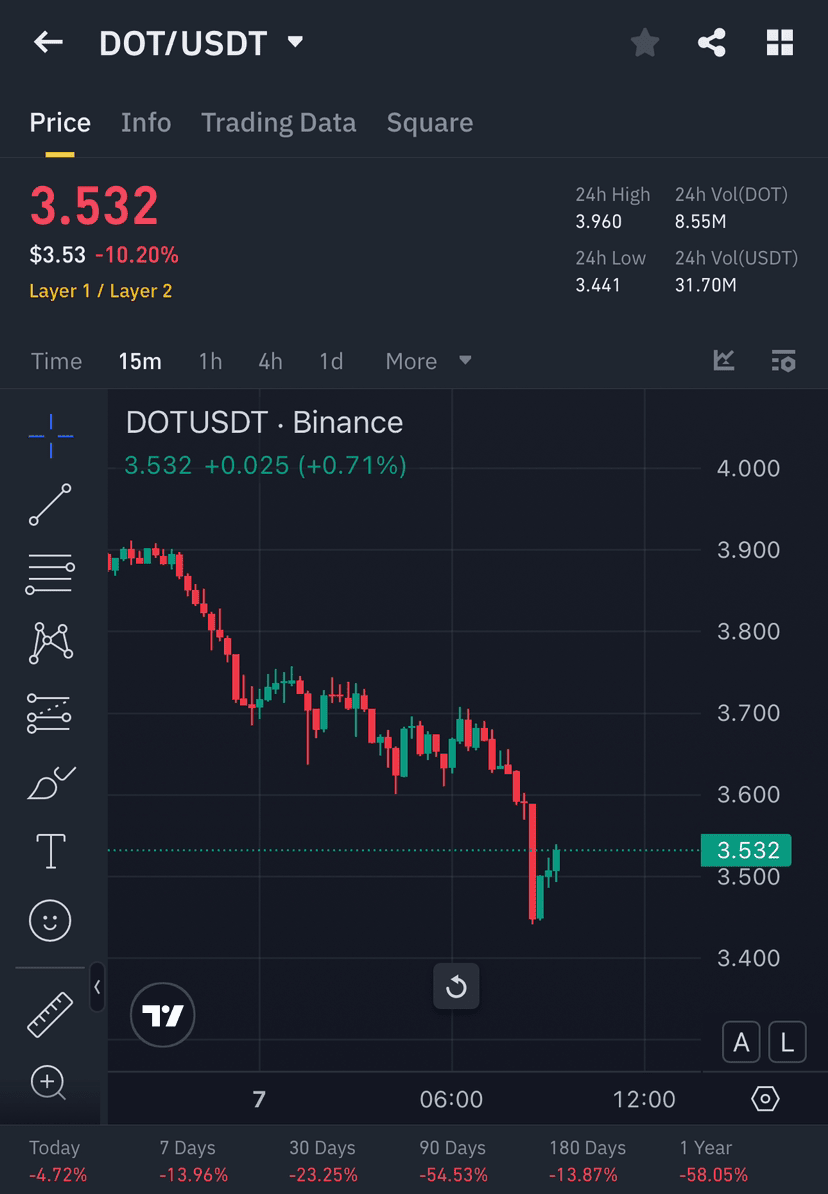Click the 06:00 time axis label

tap(451, 1099)
